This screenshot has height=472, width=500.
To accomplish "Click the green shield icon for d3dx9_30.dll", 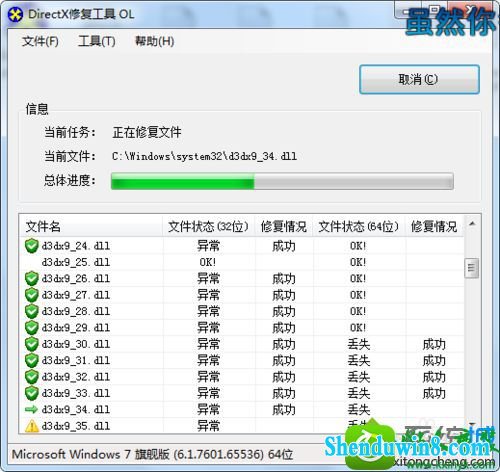I will click(32, 344).
